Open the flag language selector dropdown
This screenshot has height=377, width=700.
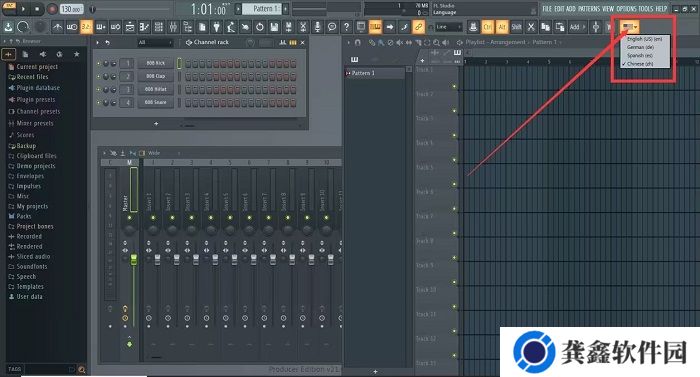click(629, 27)
